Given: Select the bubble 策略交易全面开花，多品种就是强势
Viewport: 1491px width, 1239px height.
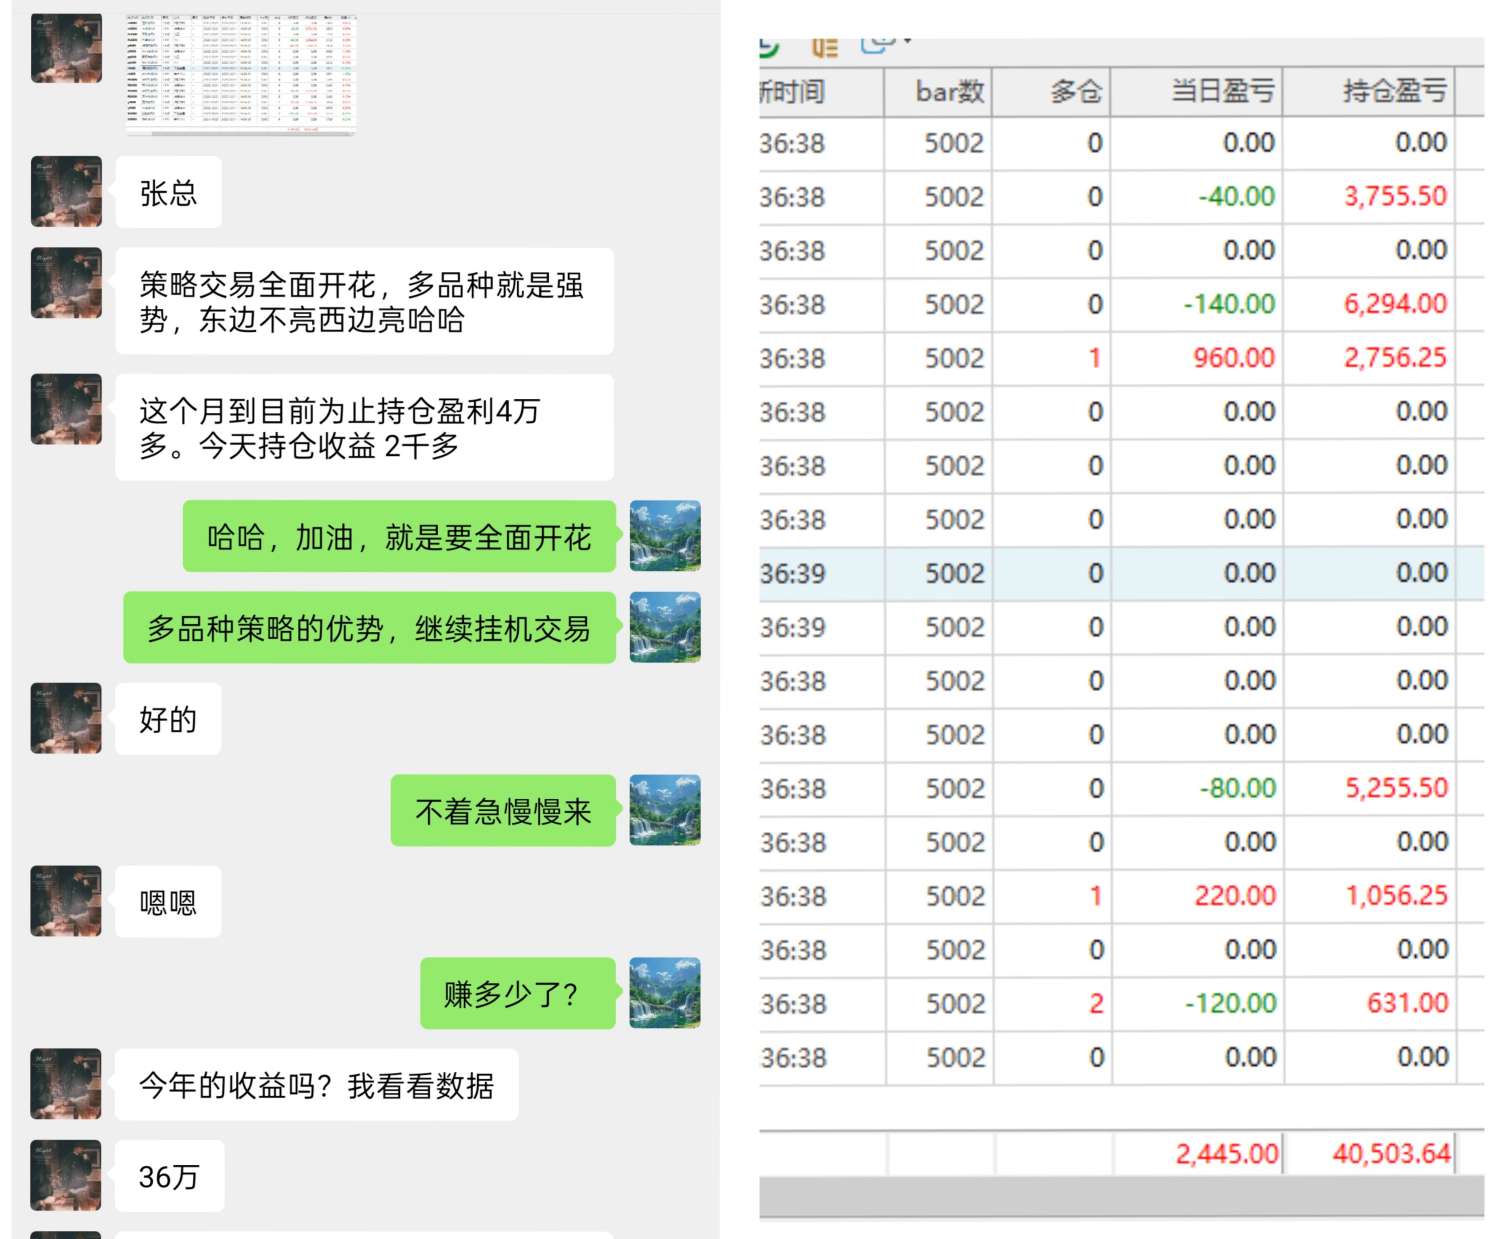Looking at the screenshot, I should [364, 301].
